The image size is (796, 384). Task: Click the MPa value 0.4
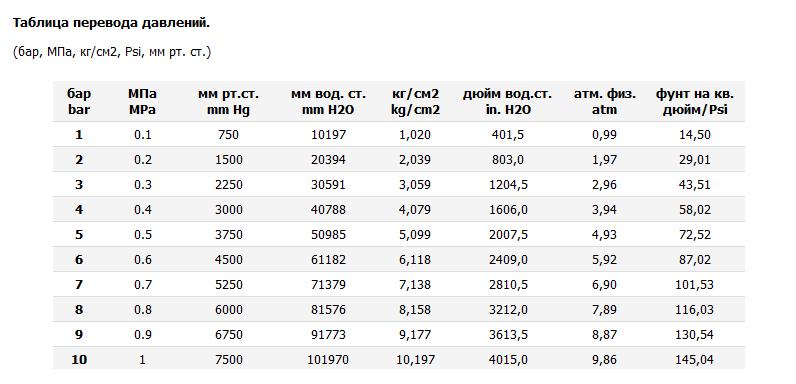142,210
